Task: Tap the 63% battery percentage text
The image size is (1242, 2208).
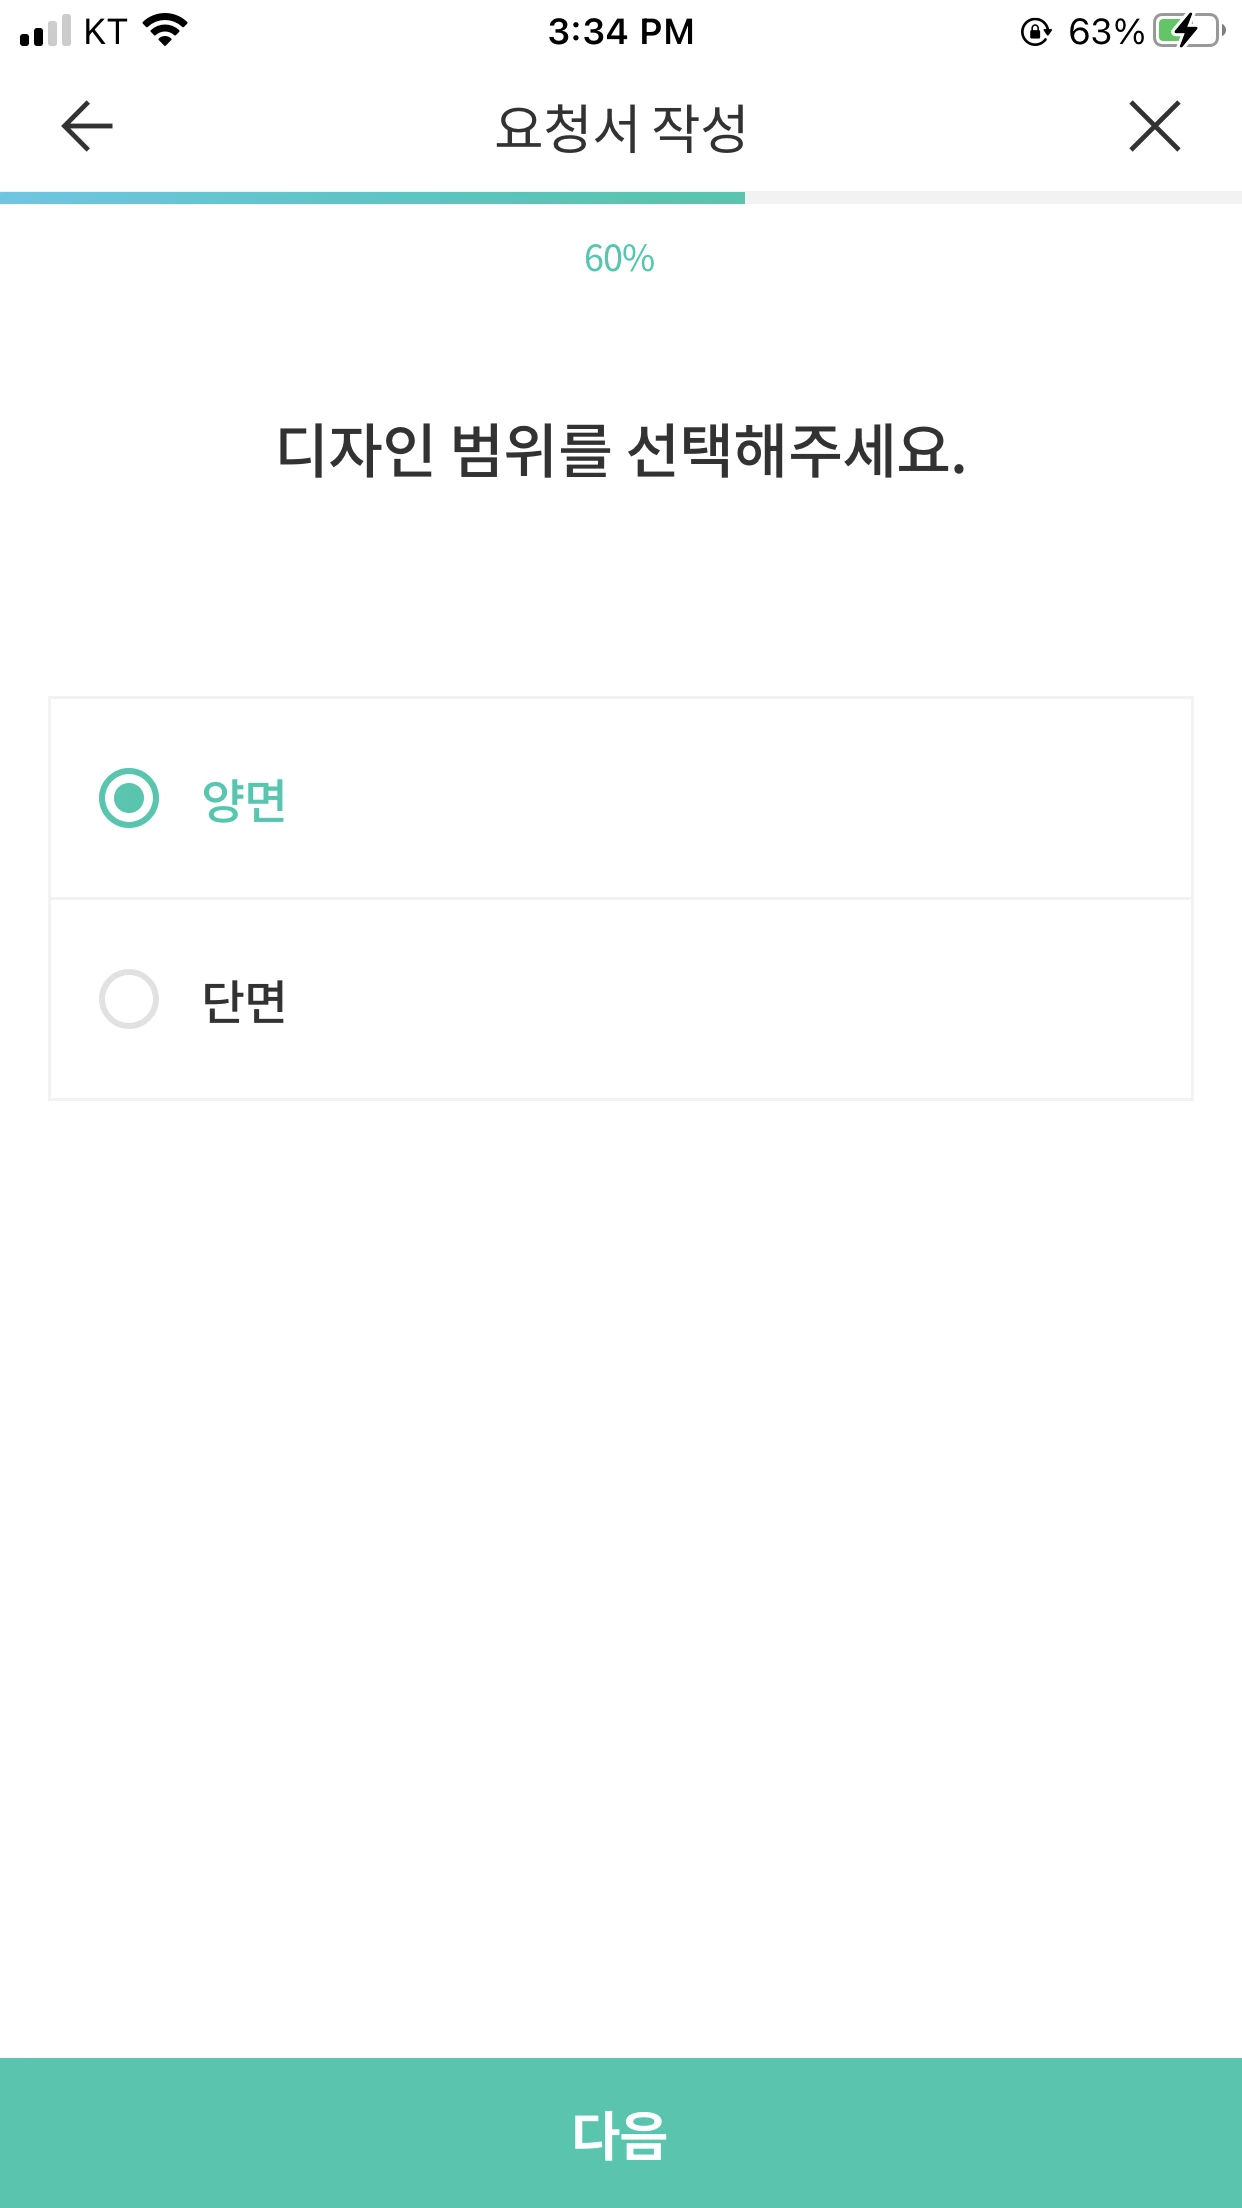Action: pos(1106,32)
